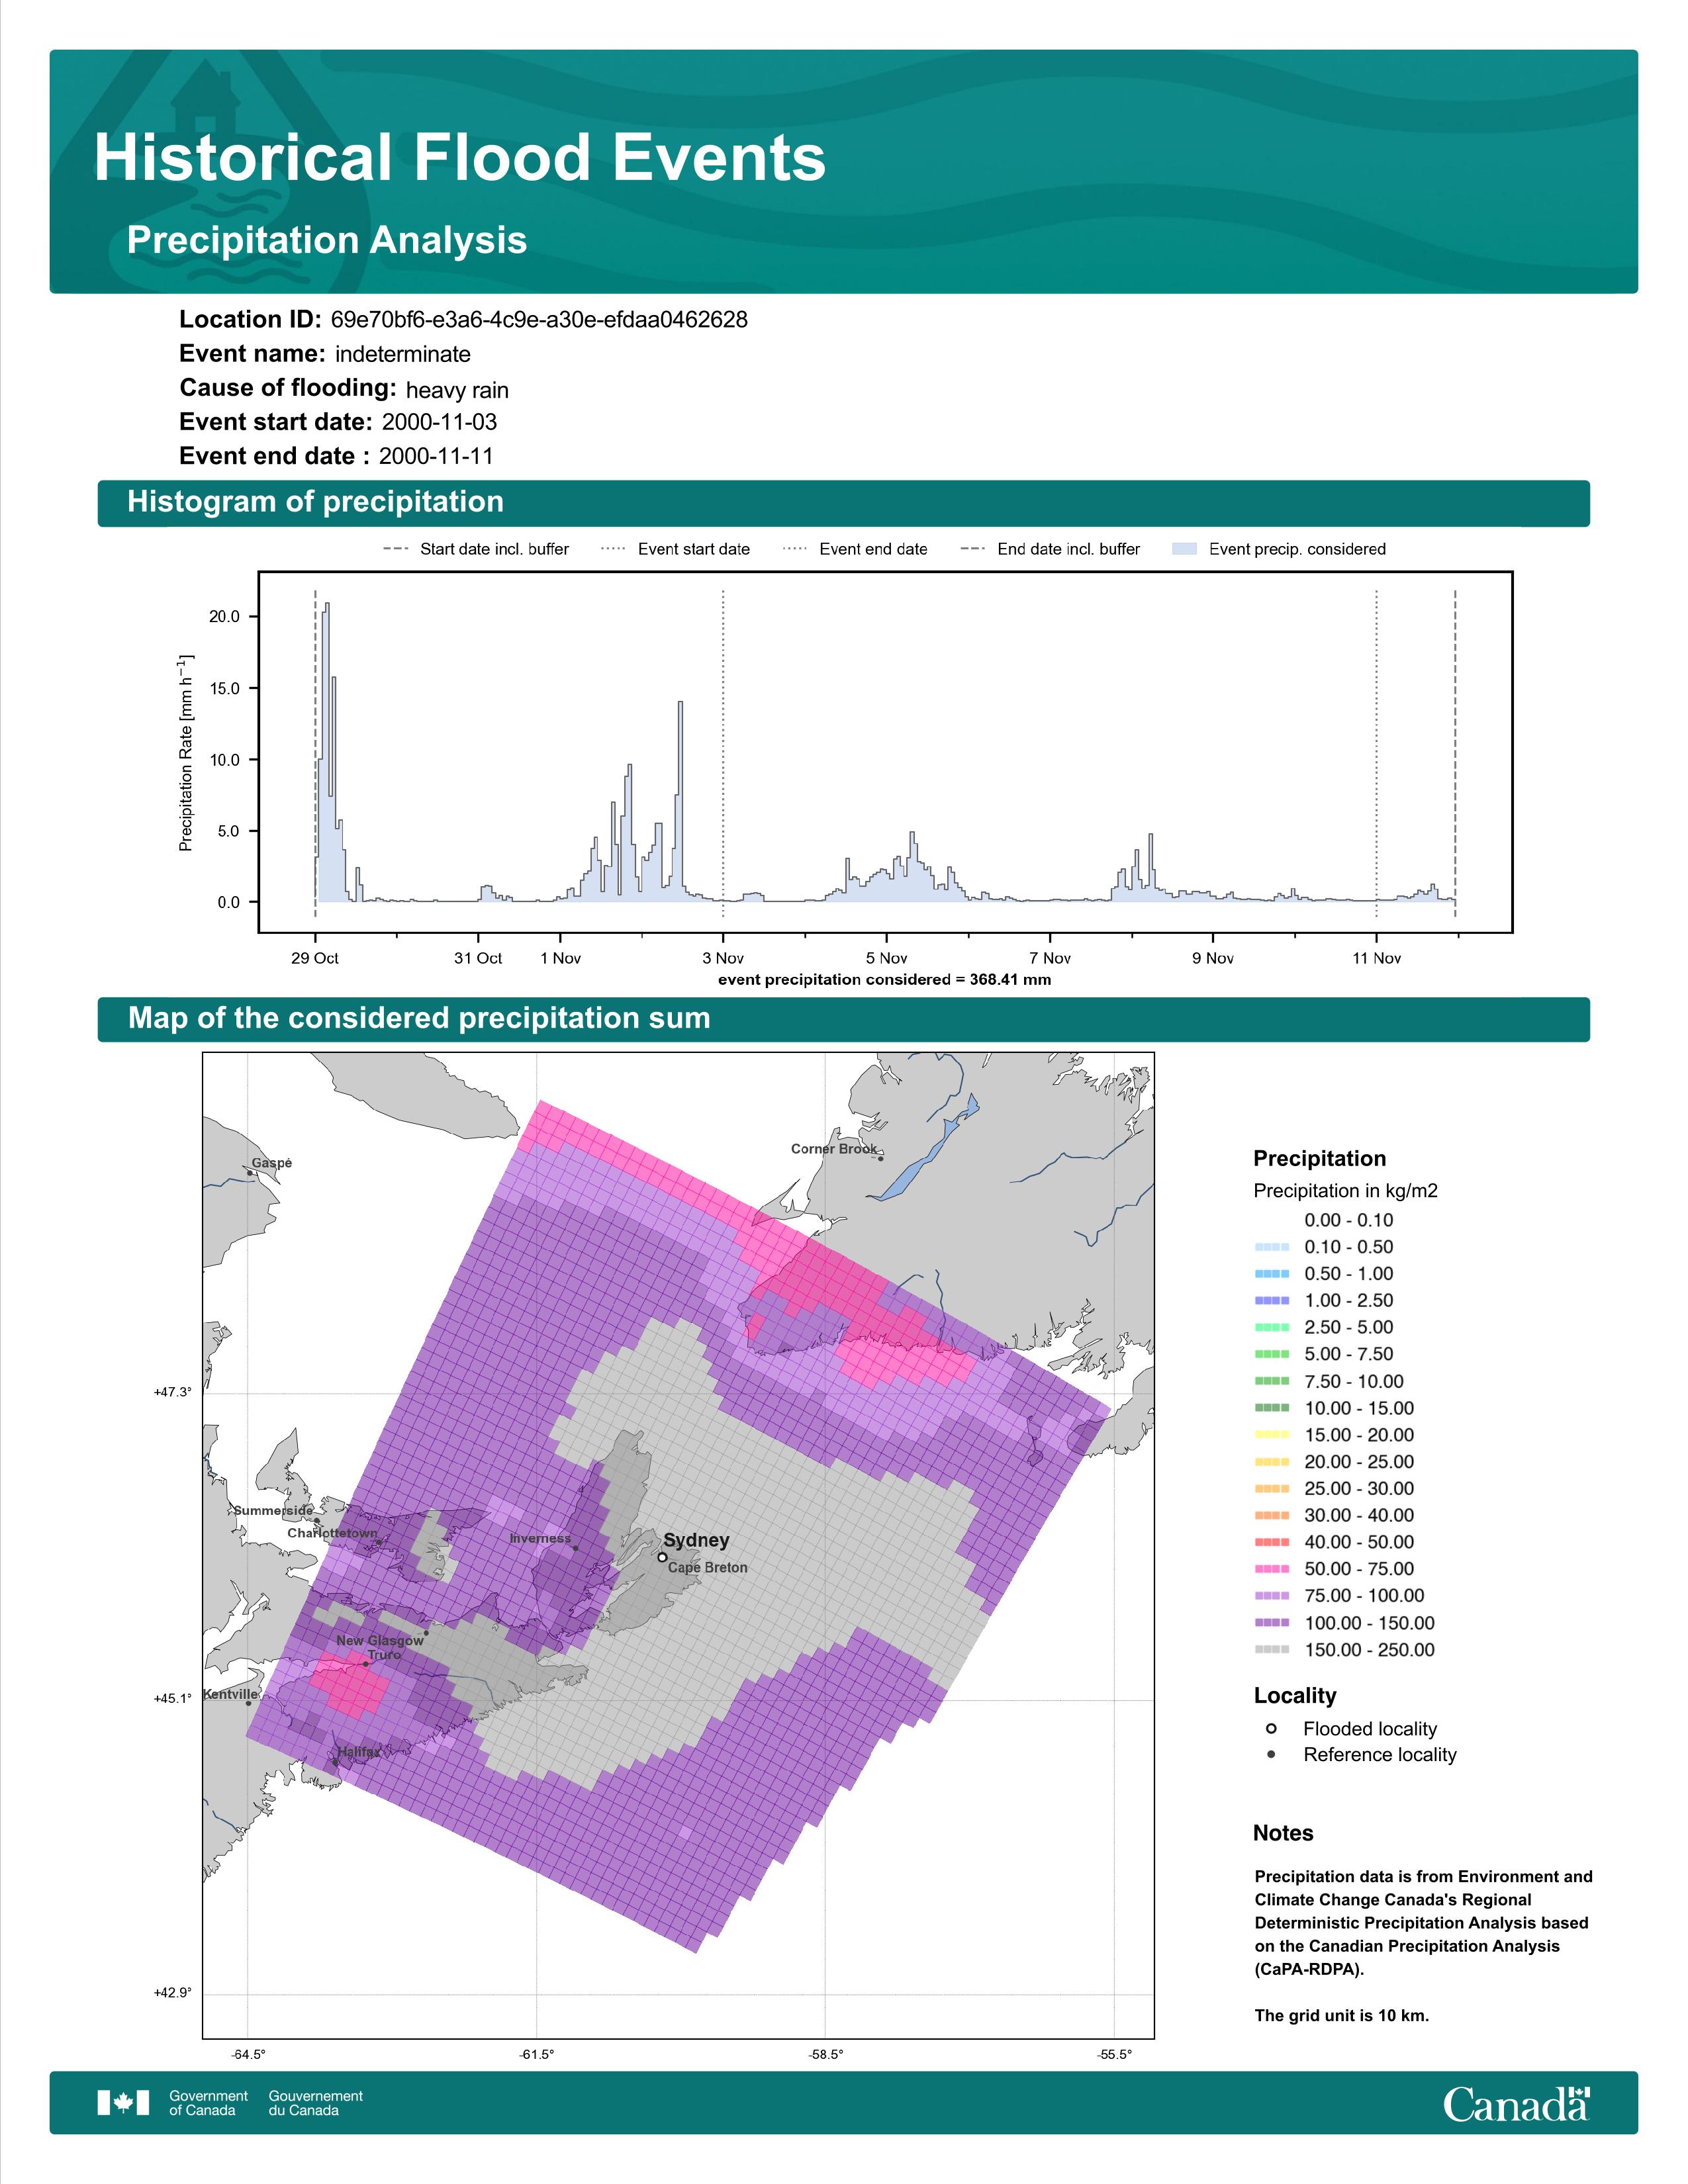Viewport: 1688px width, 2184px height.
Task: Click the 150.00 - 250.00 grey swatch
Action: coord(1271,1649)
